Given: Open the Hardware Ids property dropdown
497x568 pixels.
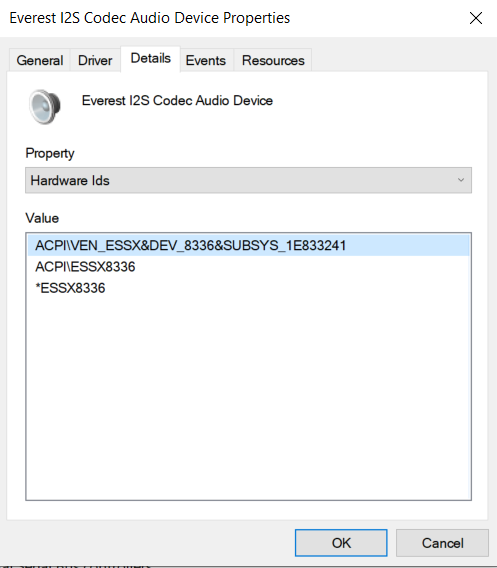Looking at the screenshot, I should (x=248, y=180).
